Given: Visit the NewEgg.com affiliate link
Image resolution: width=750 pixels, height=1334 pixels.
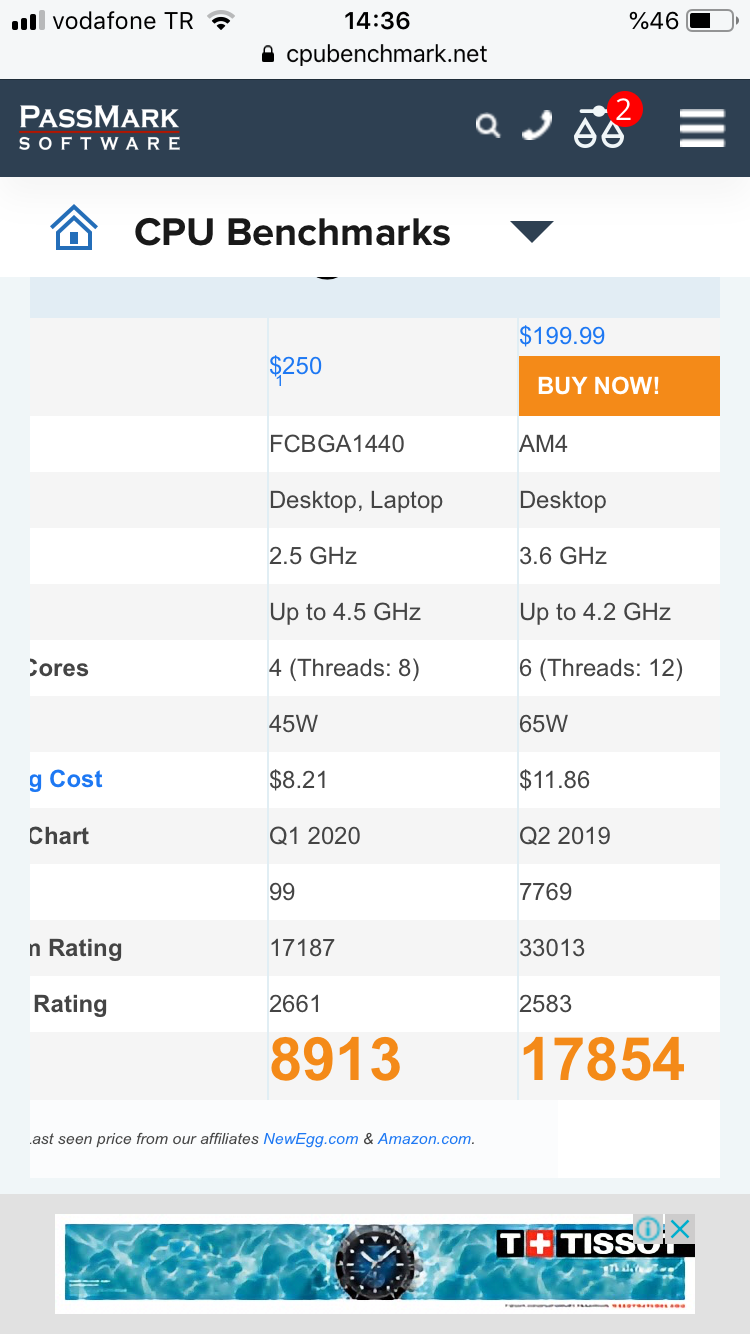Looking at the screenshot, I should [310, 1139].
